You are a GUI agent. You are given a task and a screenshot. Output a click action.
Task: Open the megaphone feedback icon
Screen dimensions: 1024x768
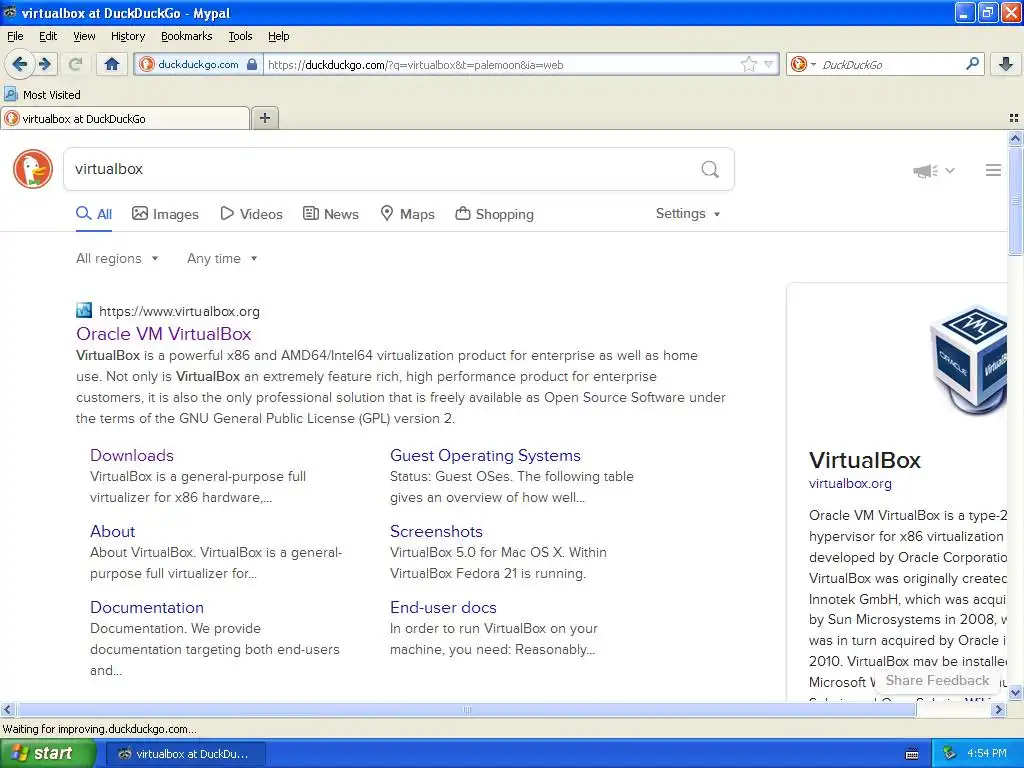tap(925, 170)
